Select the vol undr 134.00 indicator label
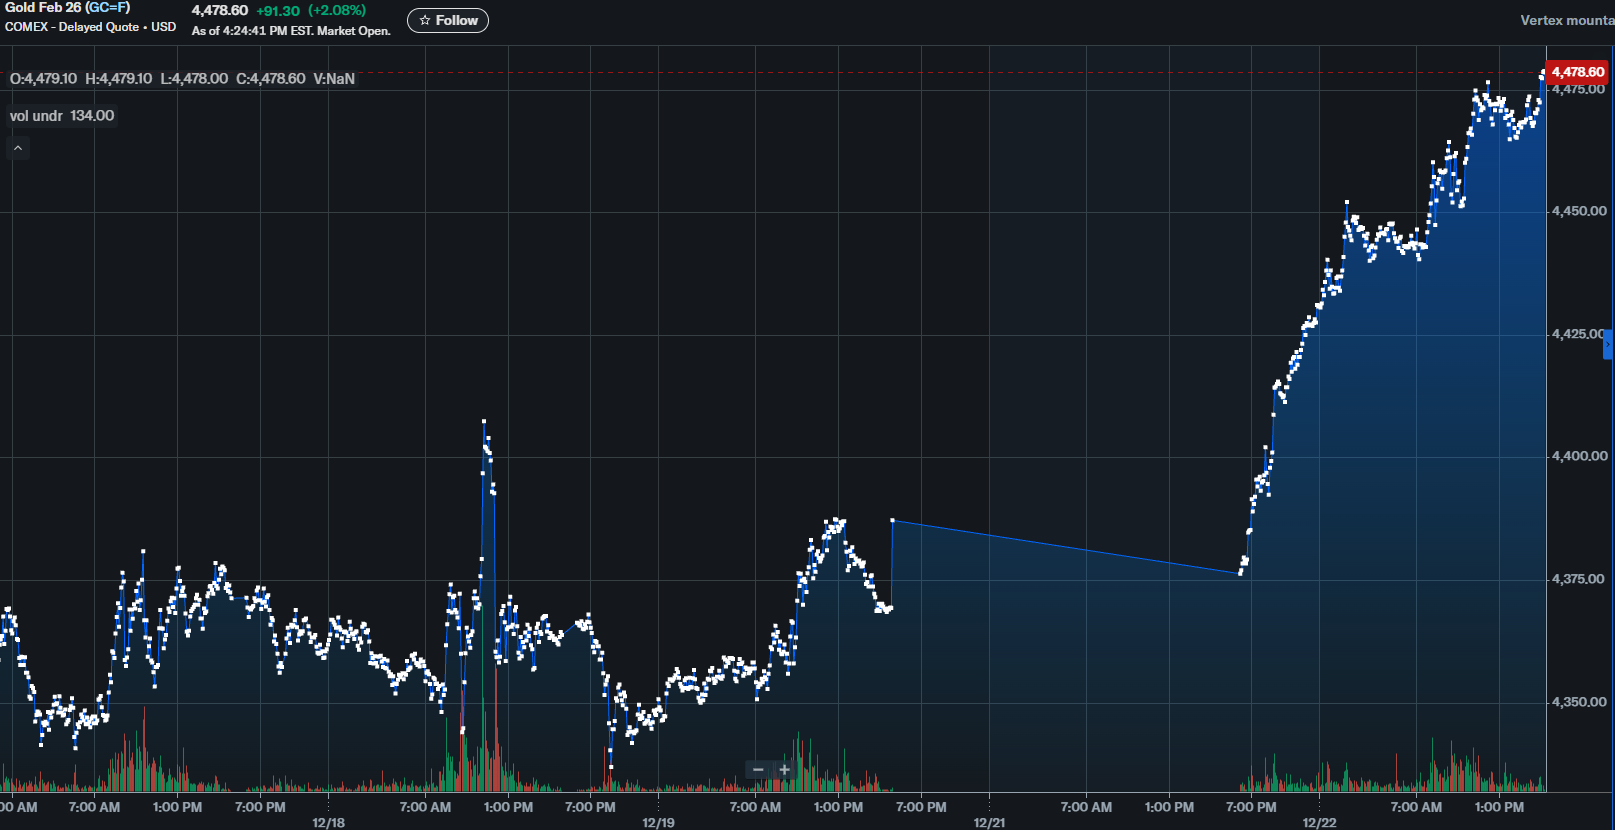Image resolution: width=1615 pixels, height=830 pixels. click(62, 116)
